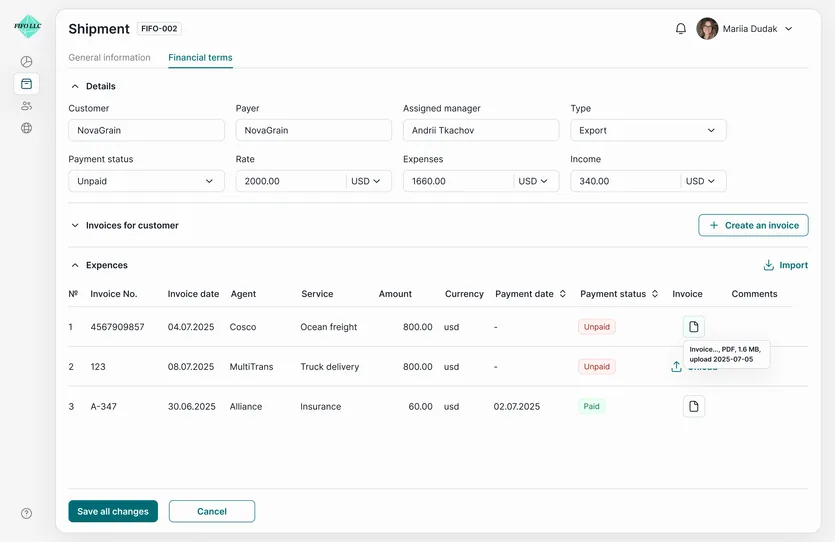Screen dimensions: 835x542
Task: Switch to General information tab
Action: click(x=109, y=58)
